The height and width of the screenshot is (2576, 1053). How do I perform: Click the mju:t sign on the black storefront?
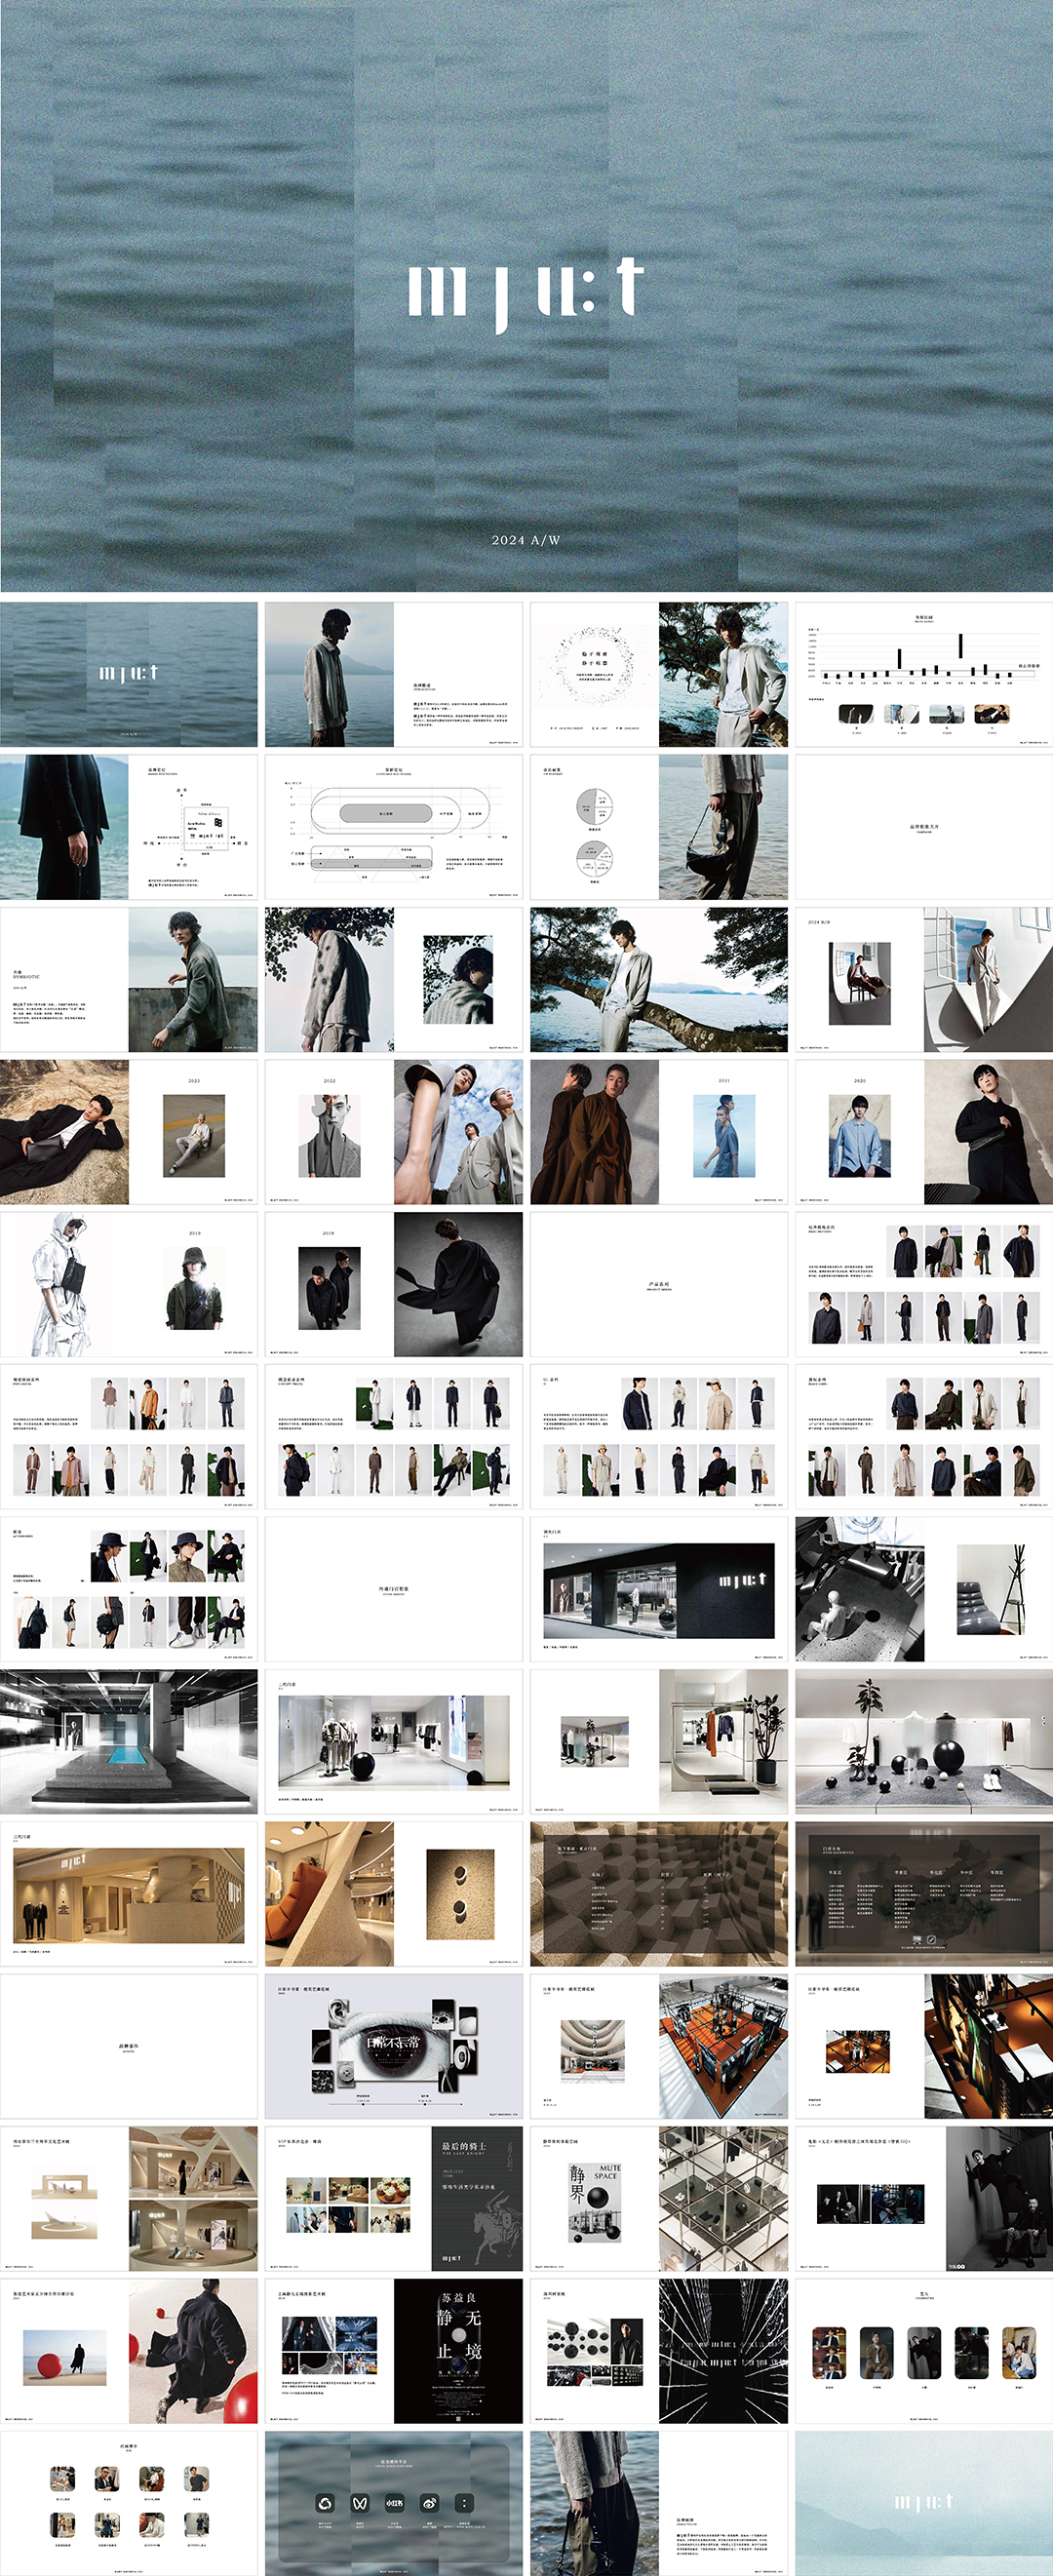(742, 1580)
